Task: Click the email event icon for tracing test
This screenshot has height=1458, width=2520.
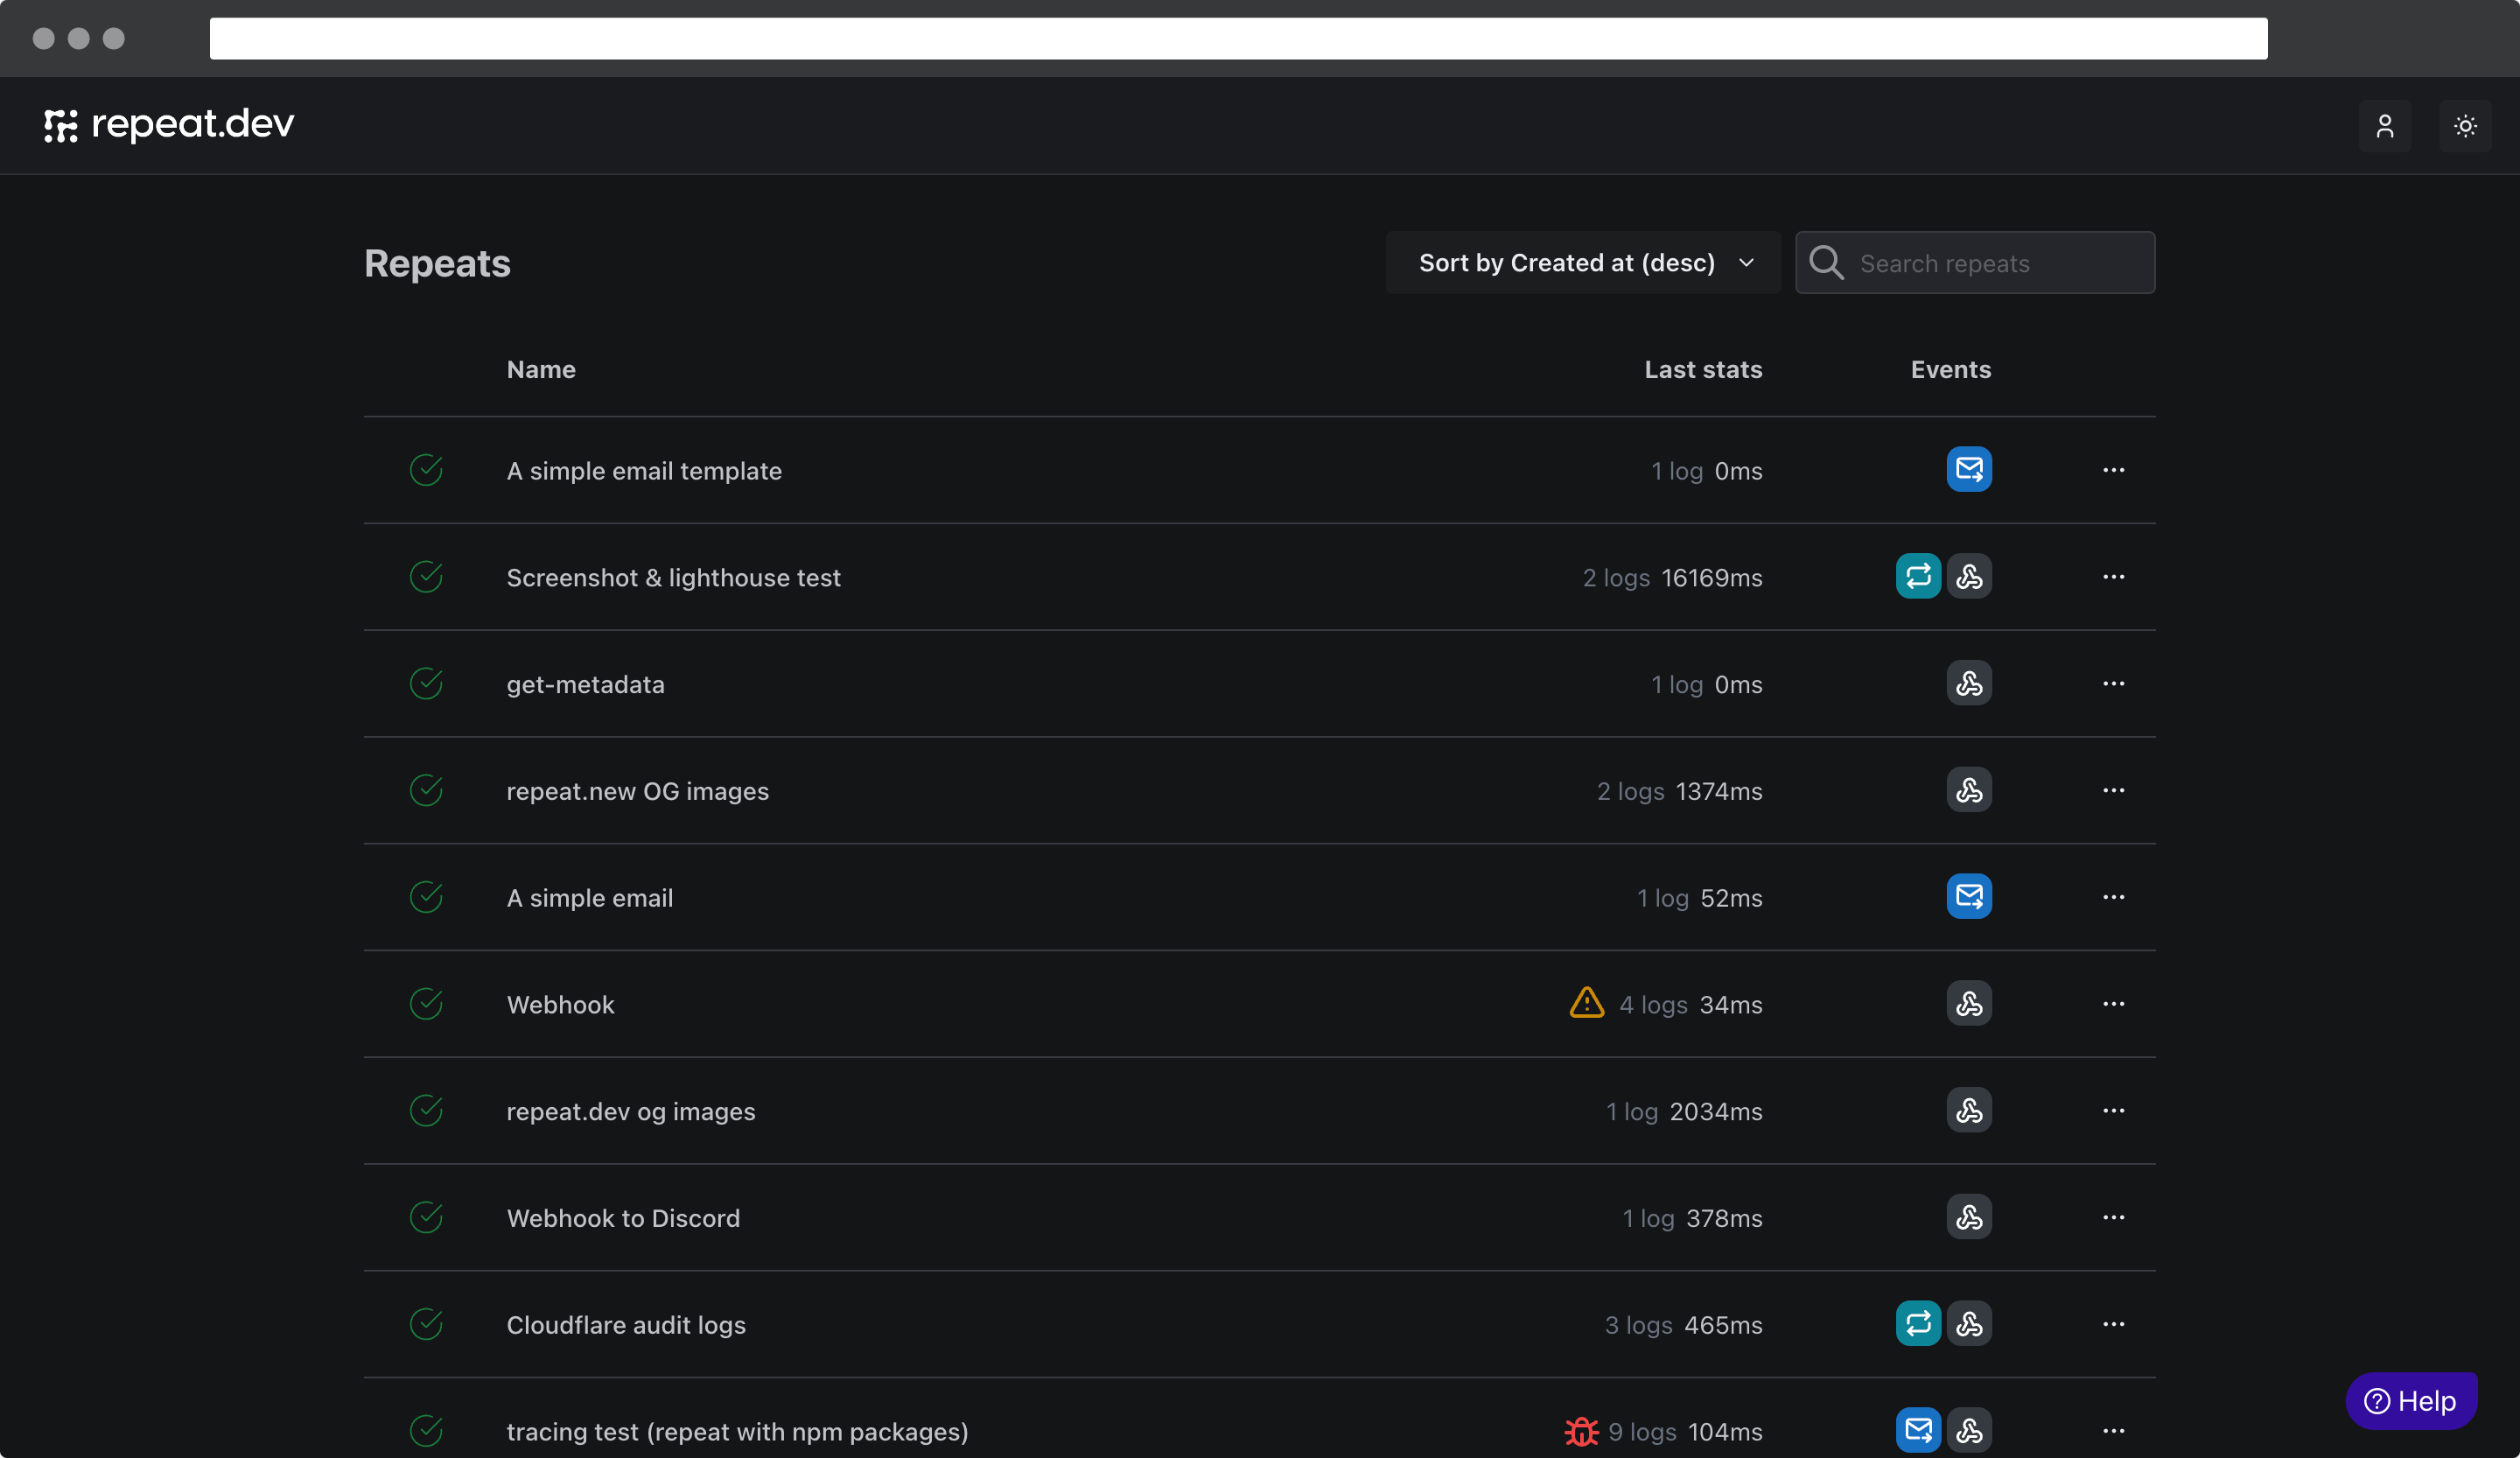Action: coord(1917,1430)
